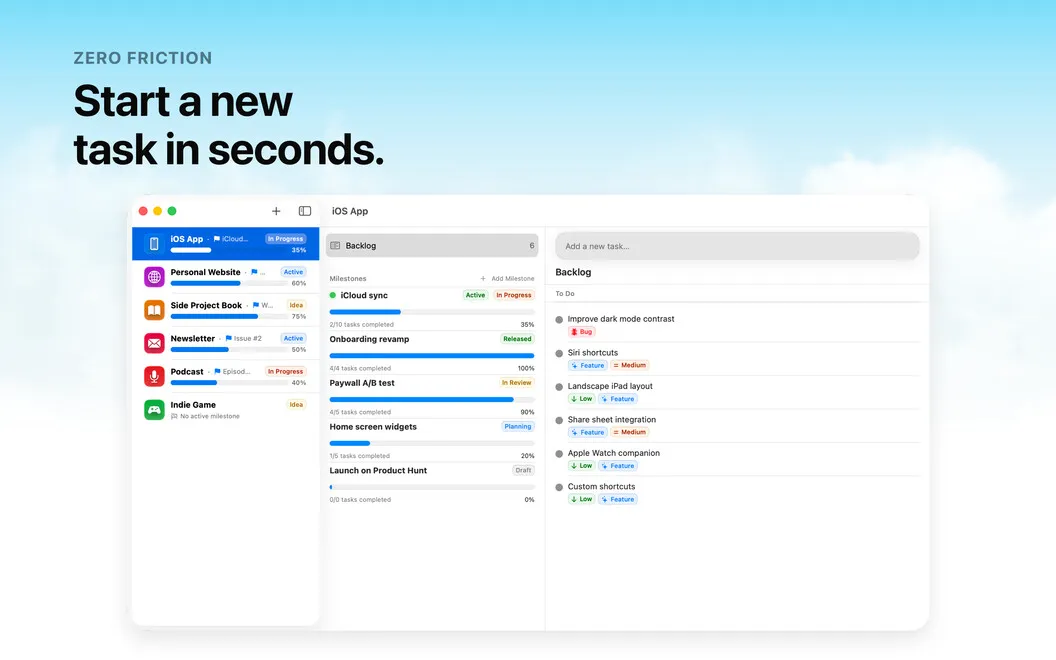Click the Add a new task field
The height and width of the screenshot is (660, 1056).
[x=737, y=246]
